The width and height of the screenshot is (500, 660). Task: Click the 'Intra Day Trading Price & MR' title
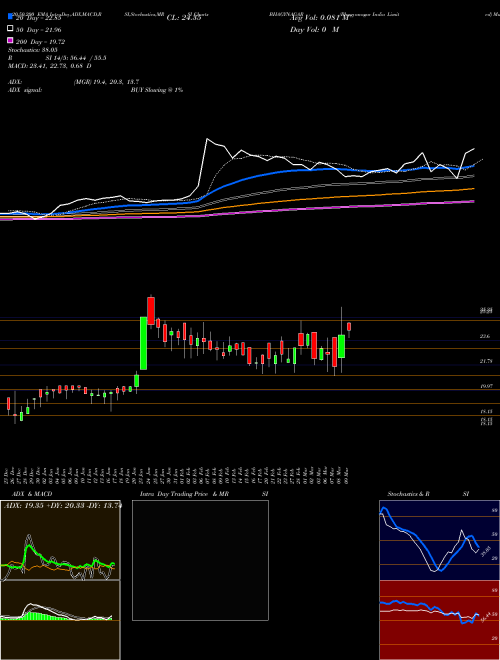[x=184, y=494]
